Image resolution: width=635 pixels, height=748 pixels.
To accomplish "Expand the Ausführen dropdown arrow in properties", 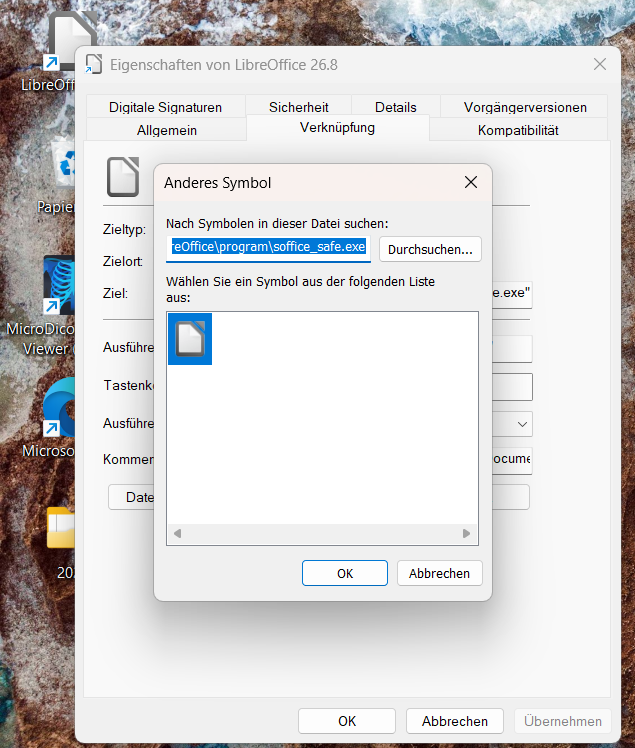I will [x=522, y=424].
